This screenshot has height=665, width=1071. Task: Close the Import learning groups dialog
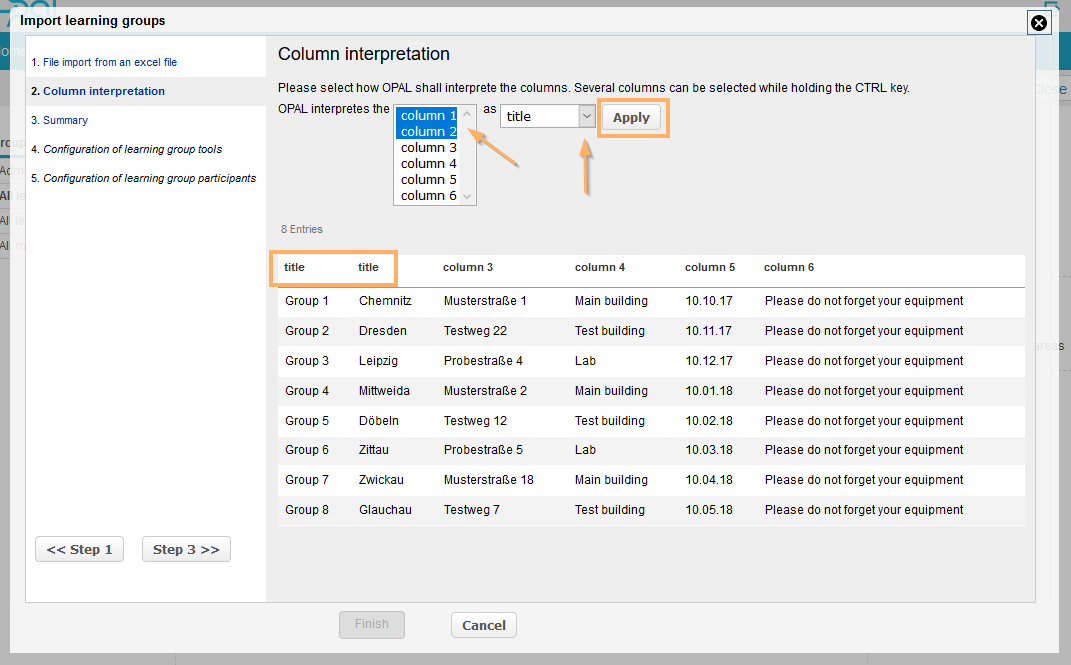tap(1039, 22)
